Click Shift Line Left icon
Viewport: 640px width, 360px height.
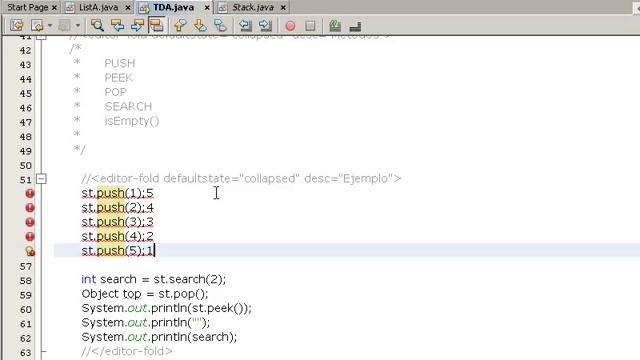(x=245, y=25)
